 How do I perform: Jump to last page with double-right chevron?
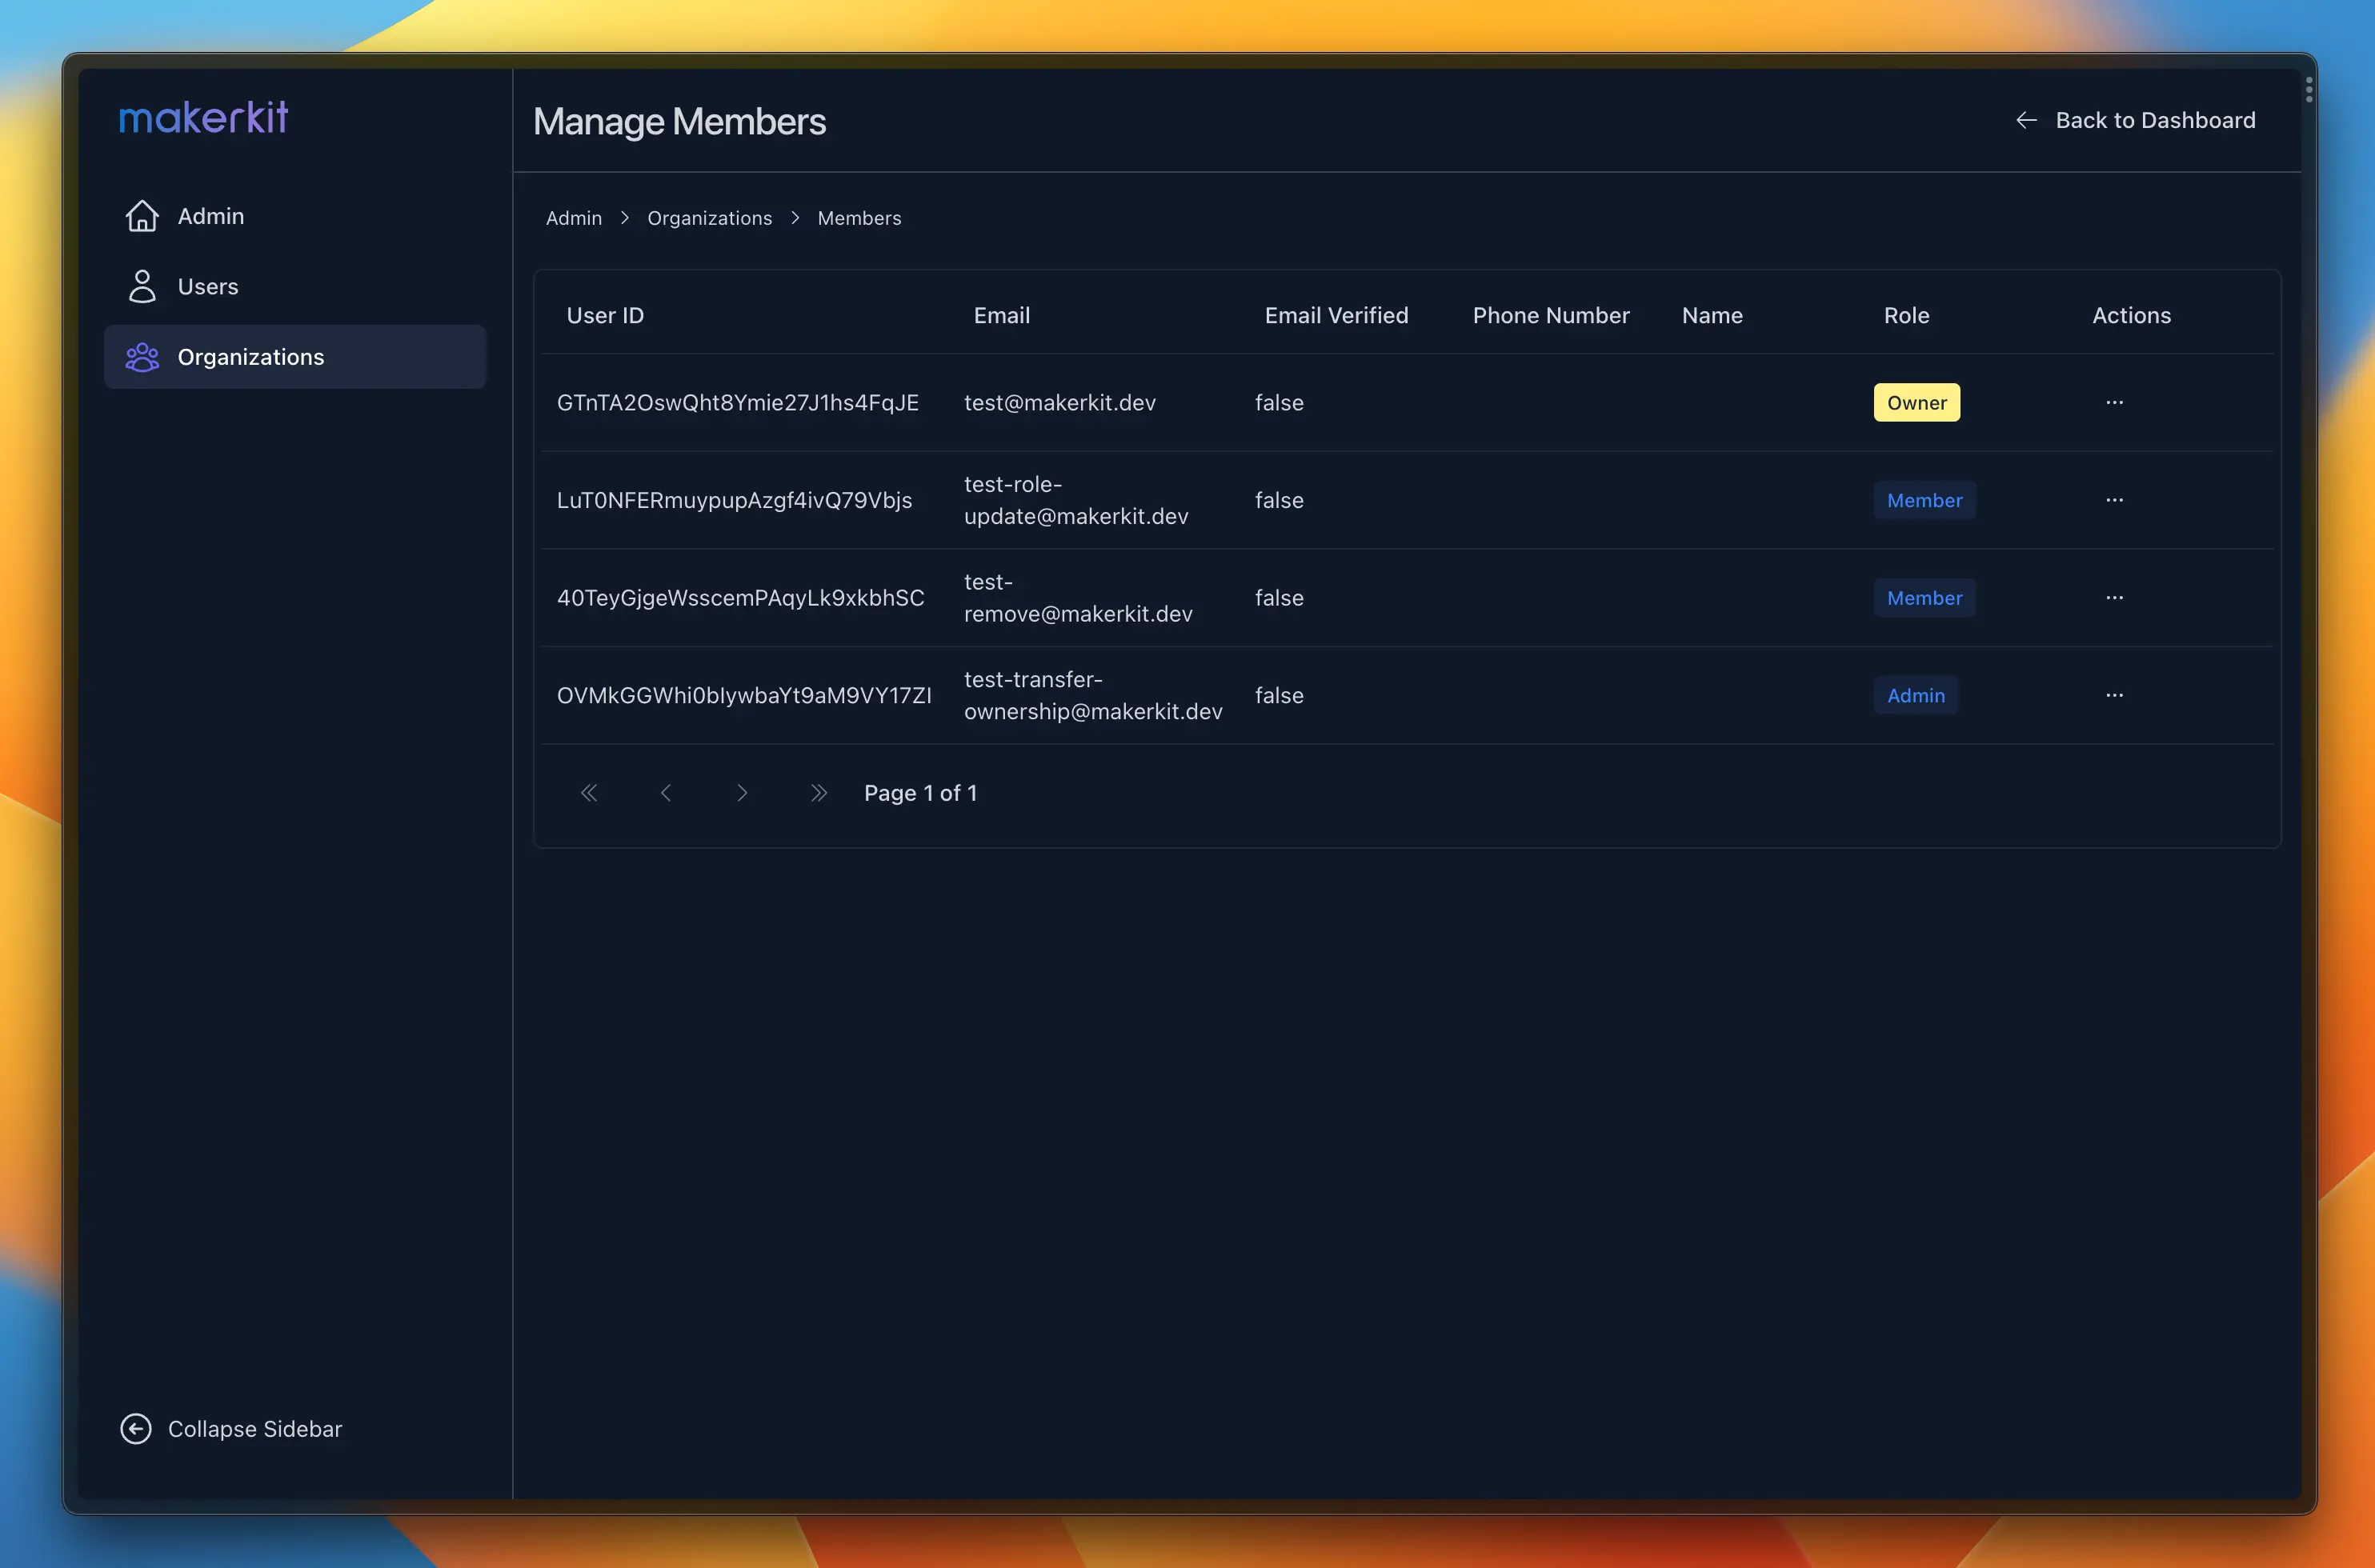click(x=819, y=792)
